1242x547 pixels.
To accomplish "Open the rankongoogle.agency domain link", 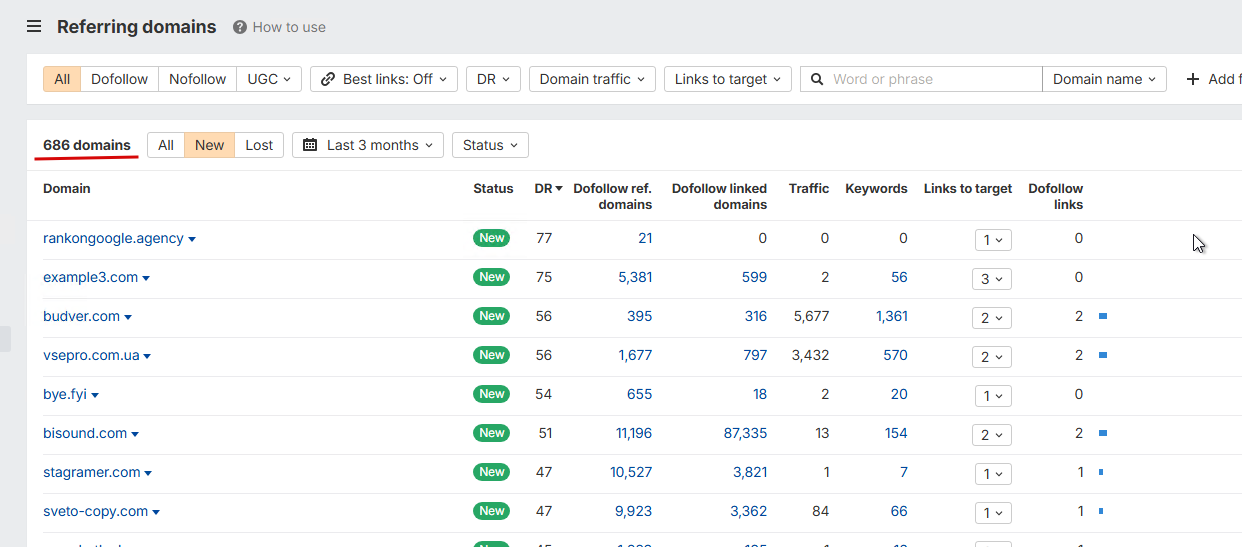I will click(x=113, y=238).
